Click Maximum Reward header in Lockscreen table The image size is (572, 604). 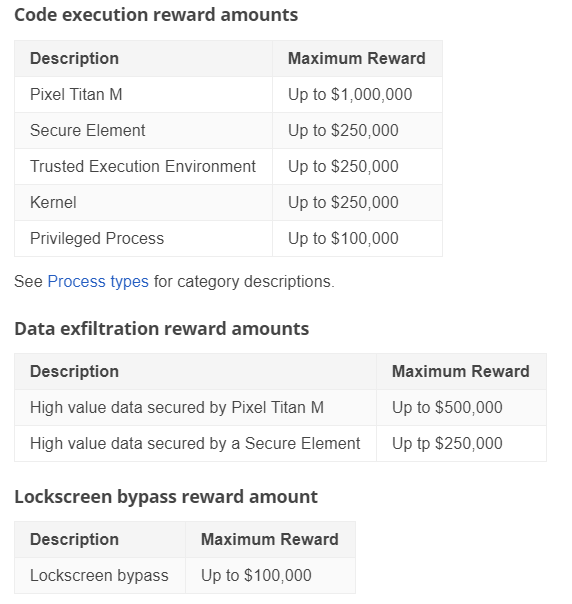coord(270,540)
